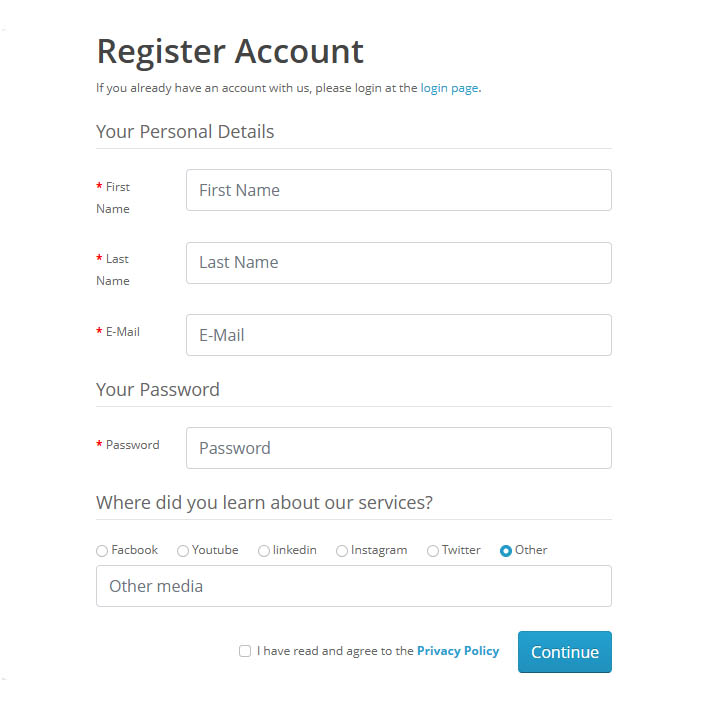Image resolution: width=710 pixels, height=710 pixels.
Task: Click the Your Password section heading
Action: [x=158, y=390]
